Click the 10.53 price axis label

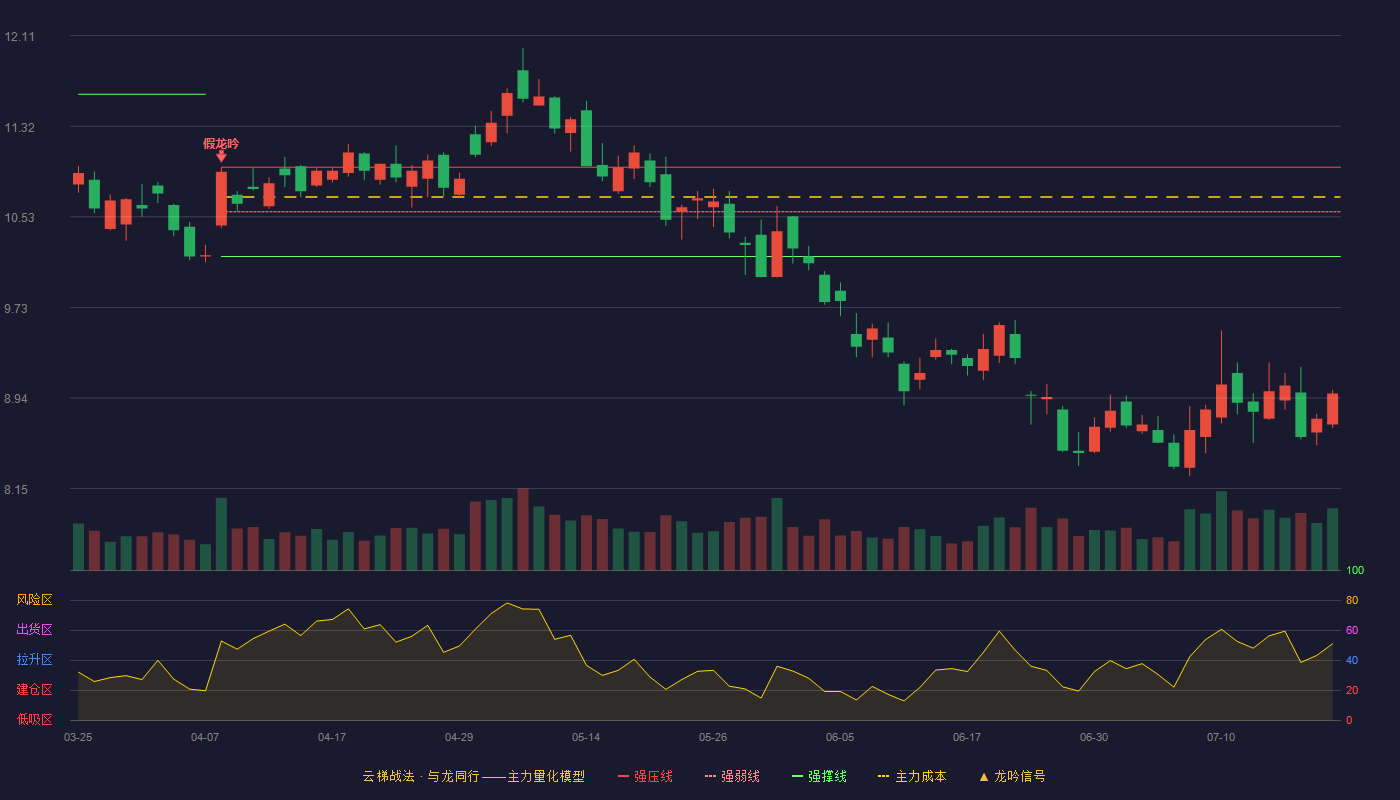19,218
